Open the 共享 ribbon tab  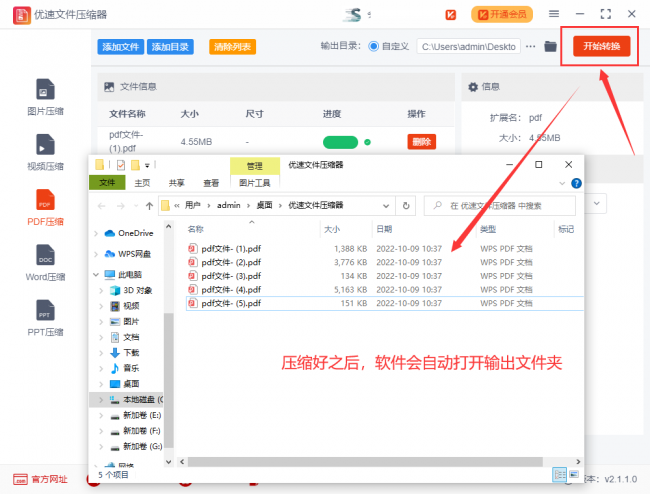177,183
